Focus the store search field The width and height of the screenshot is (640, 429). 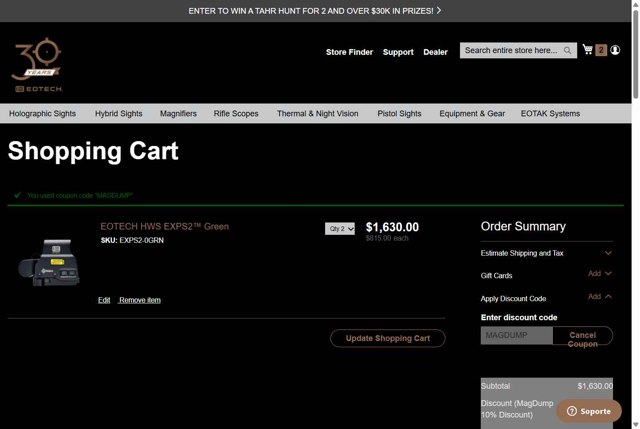(518, 50)
